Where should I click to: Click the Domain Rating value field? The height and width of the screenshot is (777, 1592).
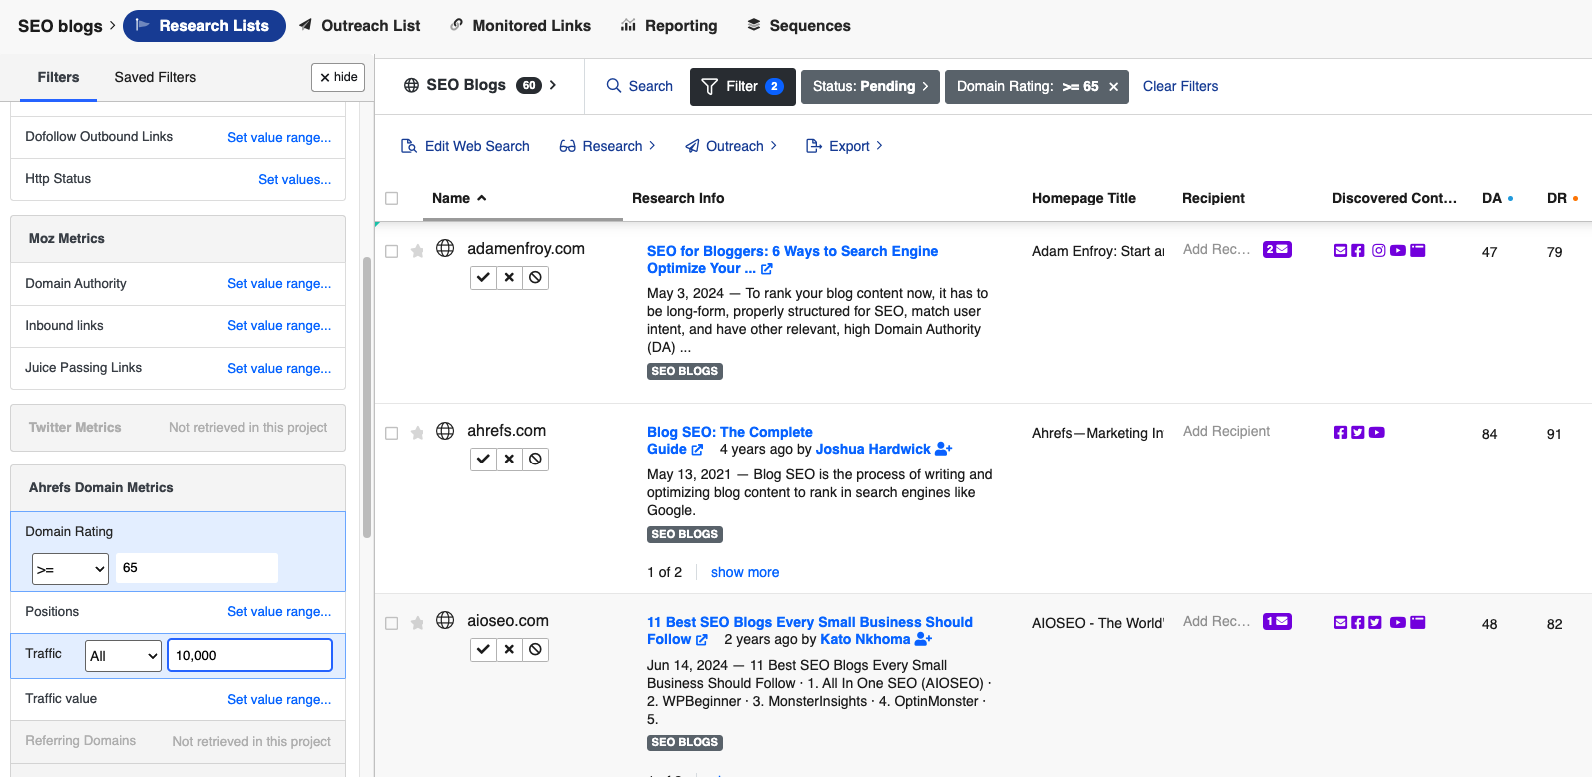[197, 568]
